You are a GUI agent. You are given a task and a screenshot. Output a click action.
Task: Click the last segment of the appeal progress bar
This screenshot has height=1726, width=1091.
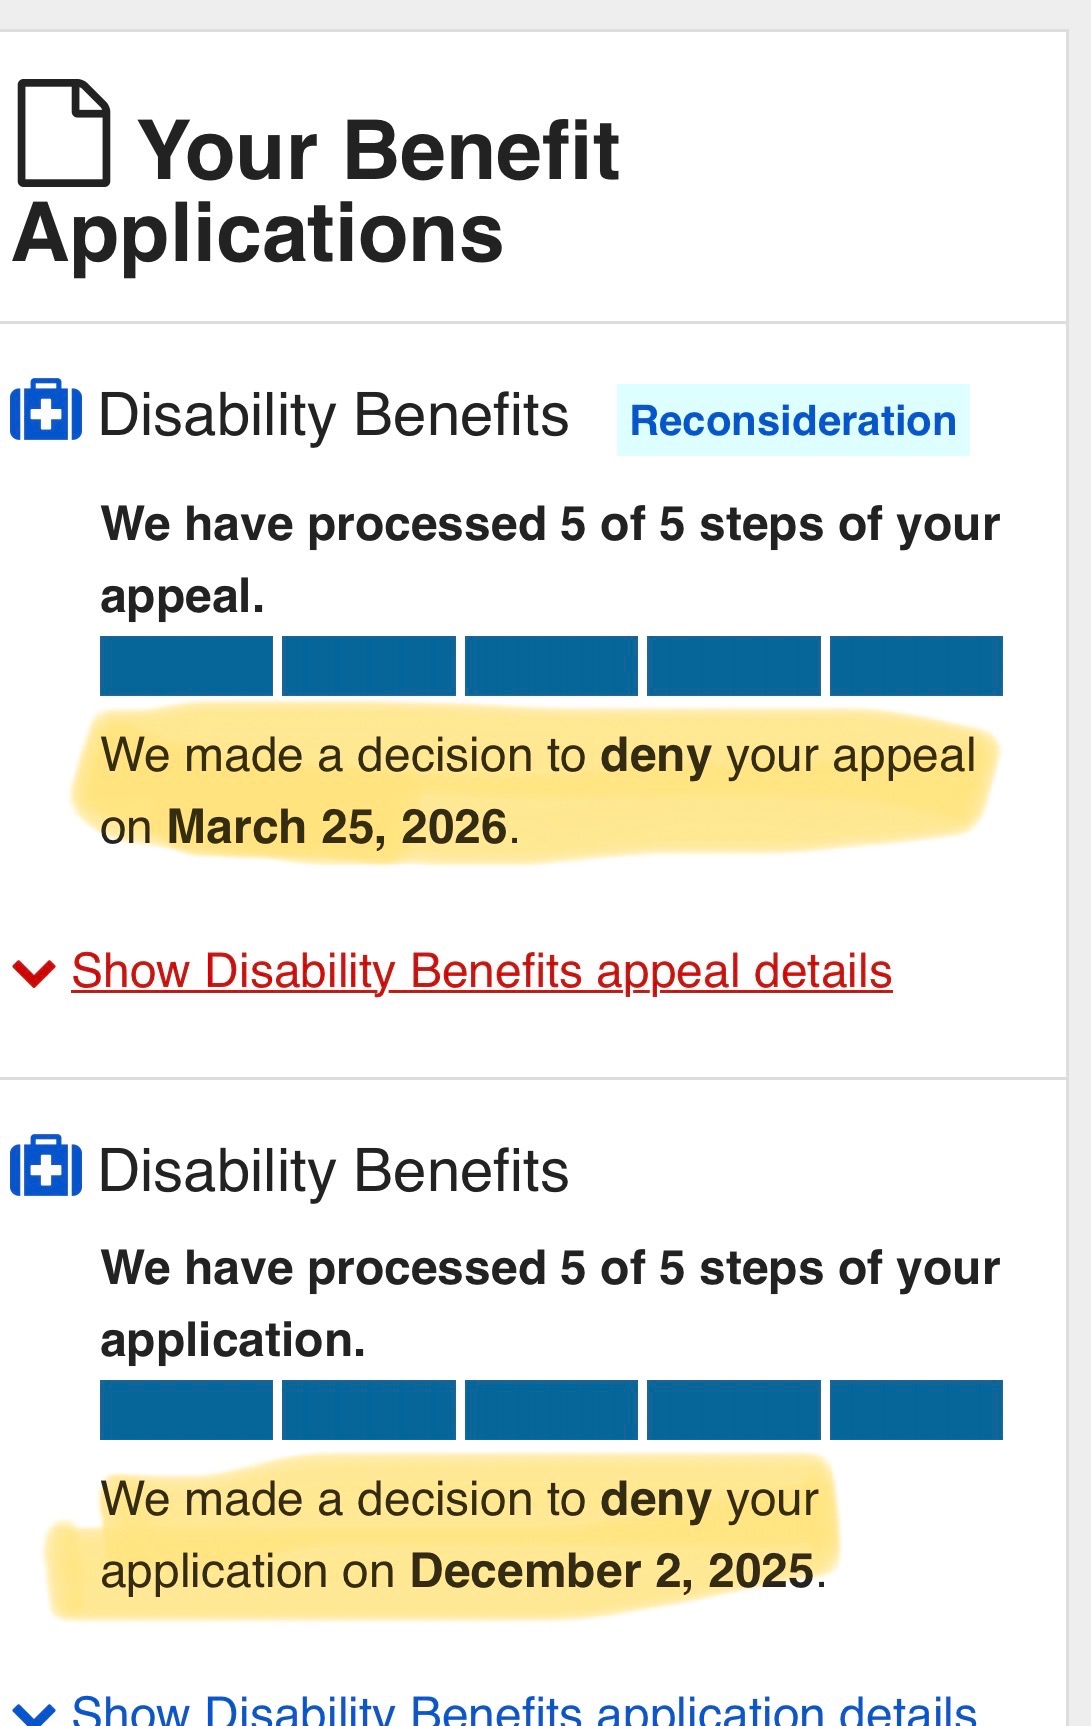pyautogui.click(x=916, y=666)
